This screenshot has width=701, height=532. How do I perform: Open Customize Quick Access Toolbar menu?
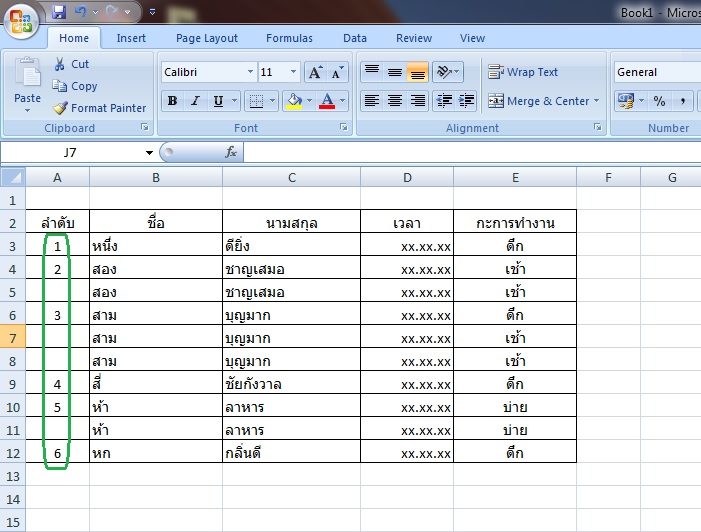152,12
